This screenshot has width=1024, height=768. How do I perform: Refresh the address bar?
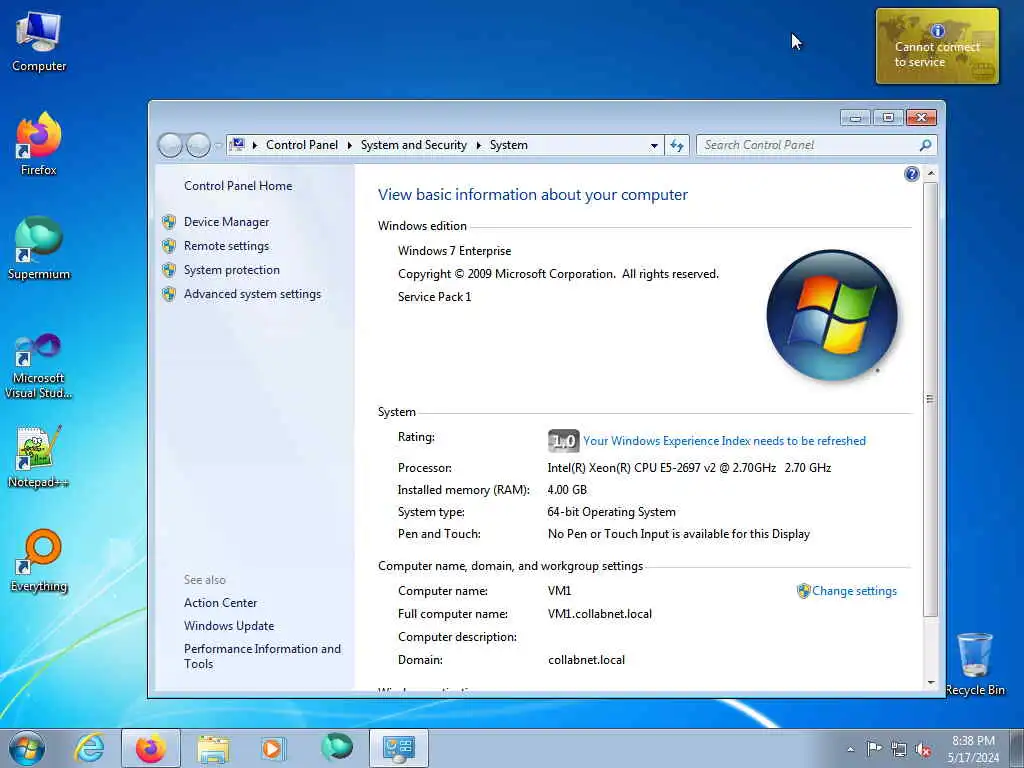677,145
